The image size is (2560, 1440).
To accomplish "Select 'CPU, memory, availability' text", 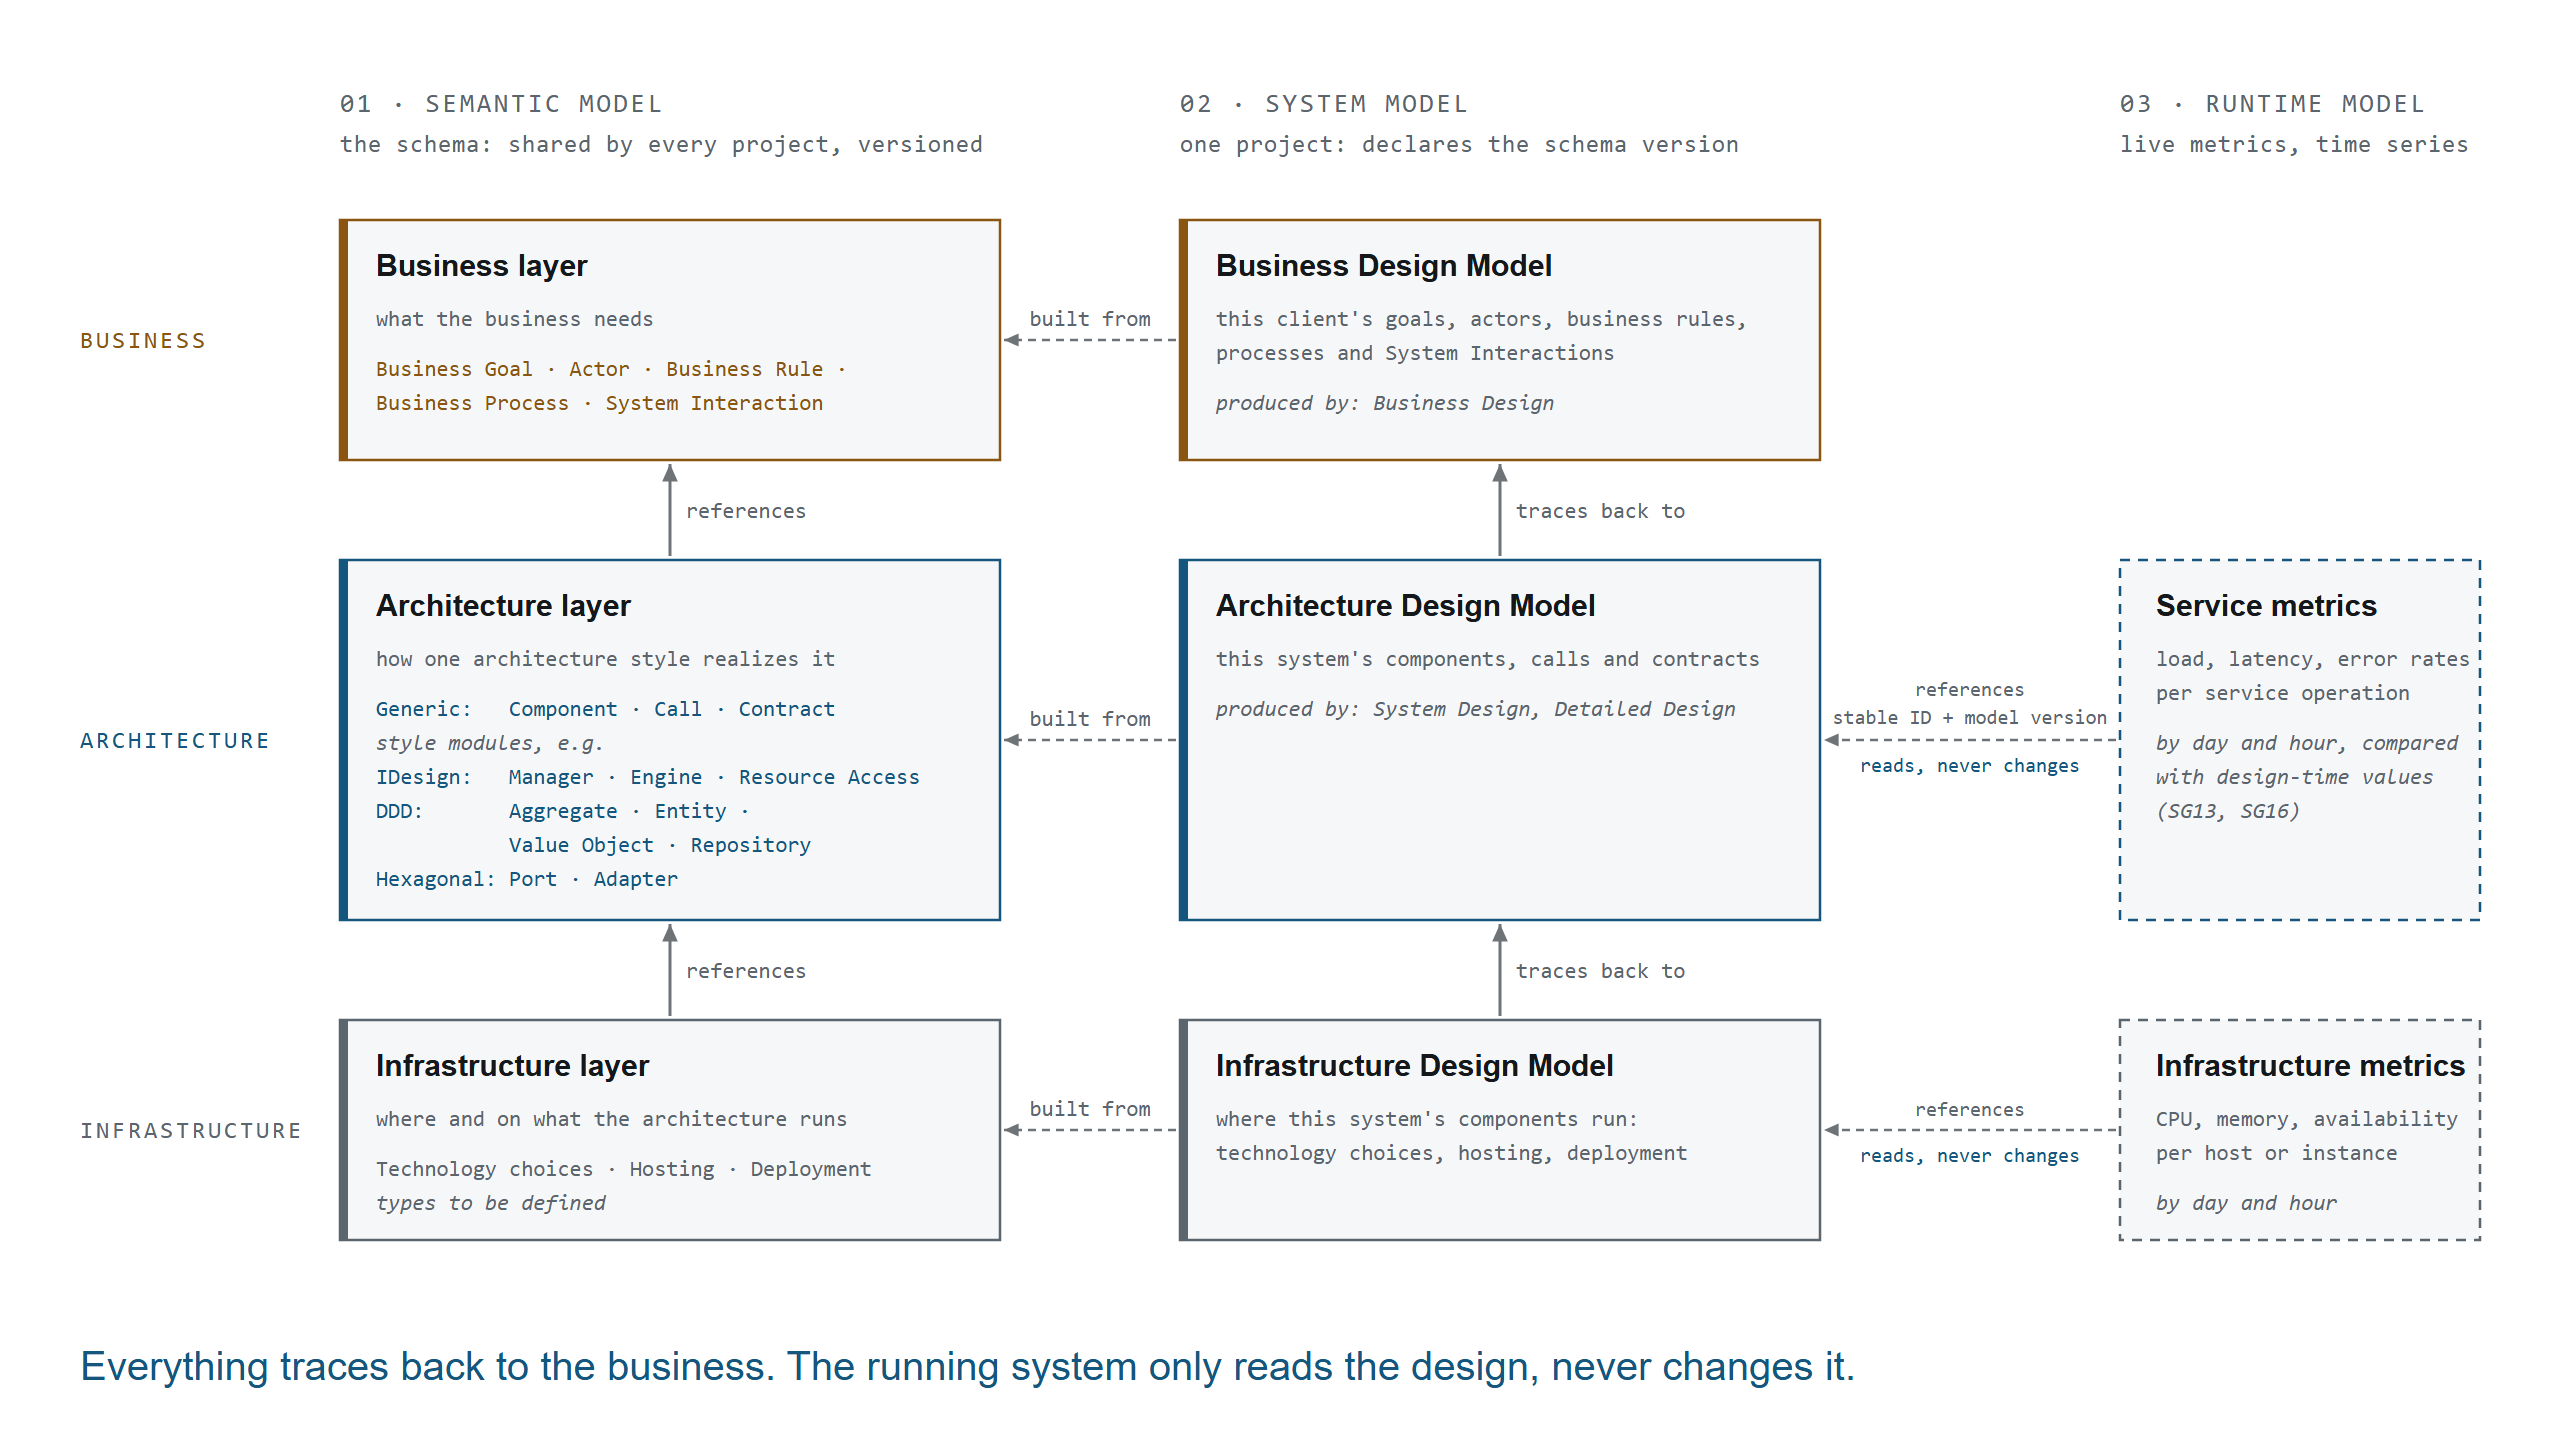I will click(x=2307, y=1119).
